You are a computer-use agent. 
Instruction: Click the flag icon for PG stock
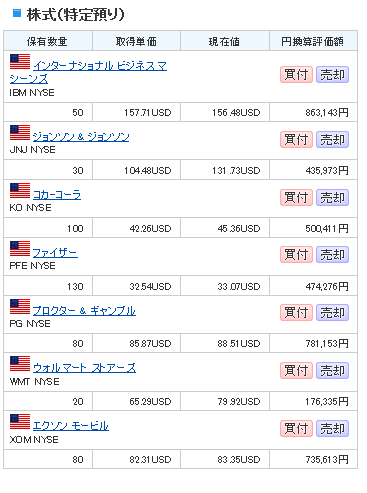click(20, 307)
